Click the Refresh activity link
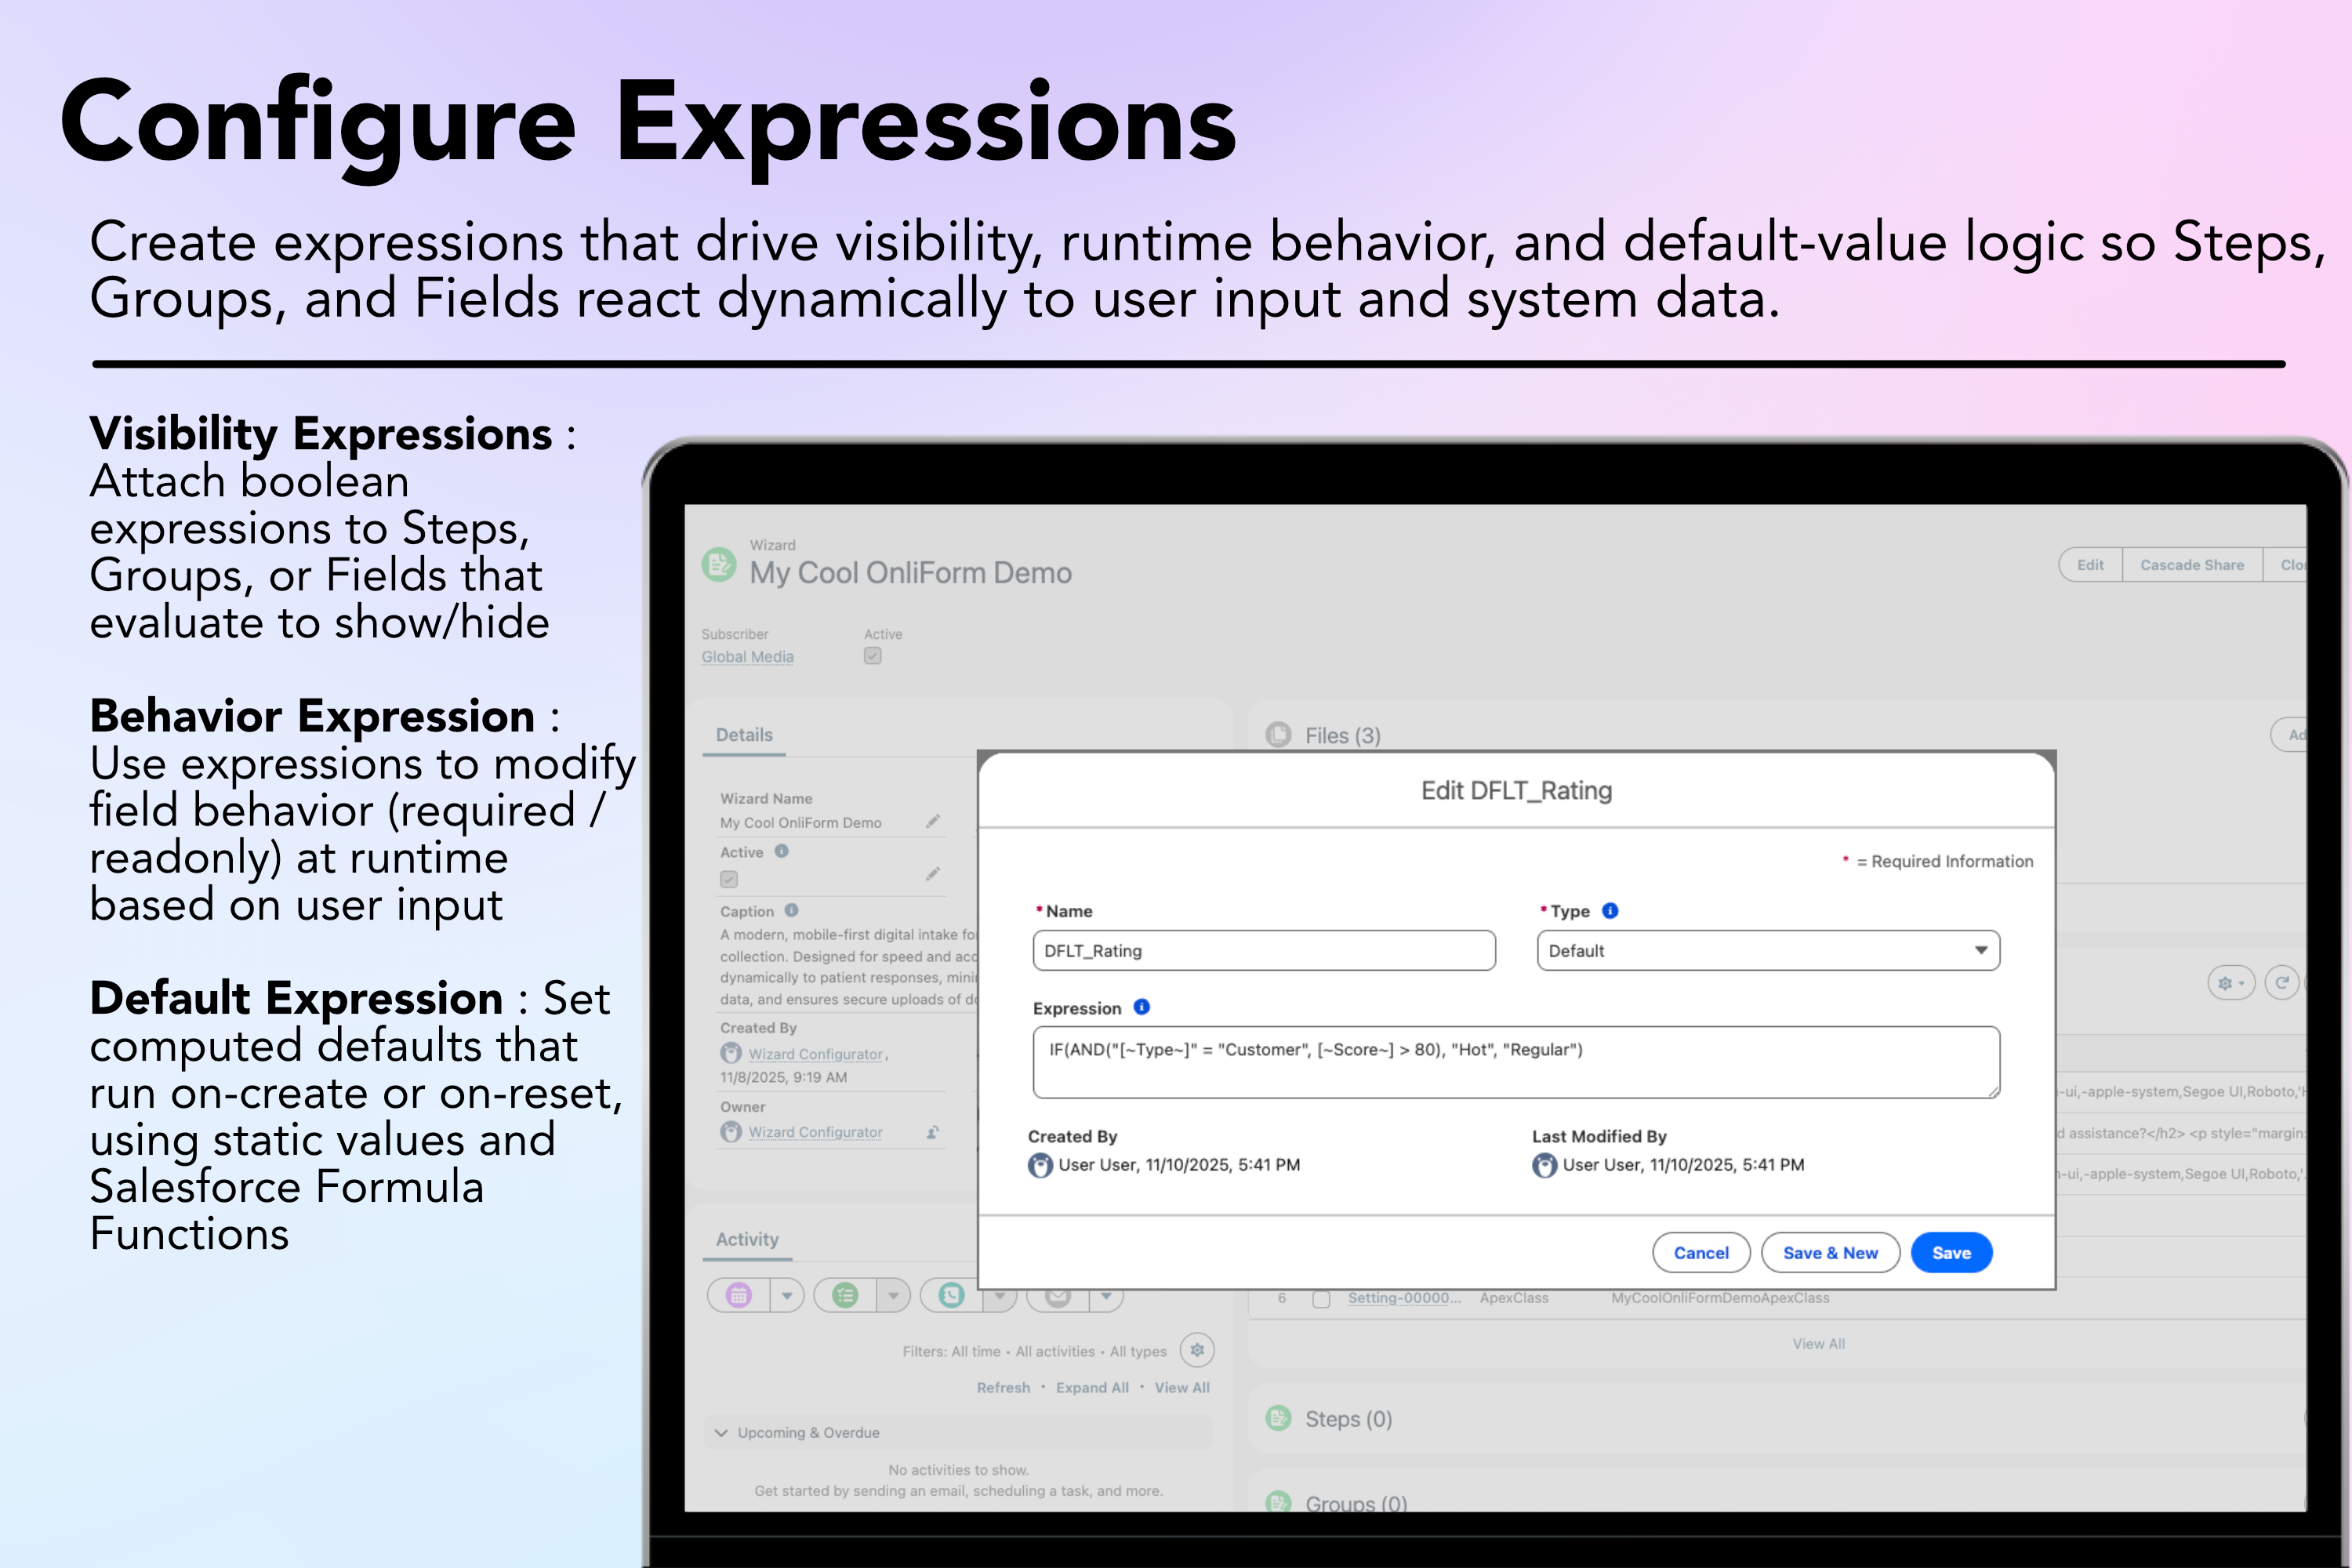The width and height of the screenshot is (2352, 1568). pos(1003,1387)
